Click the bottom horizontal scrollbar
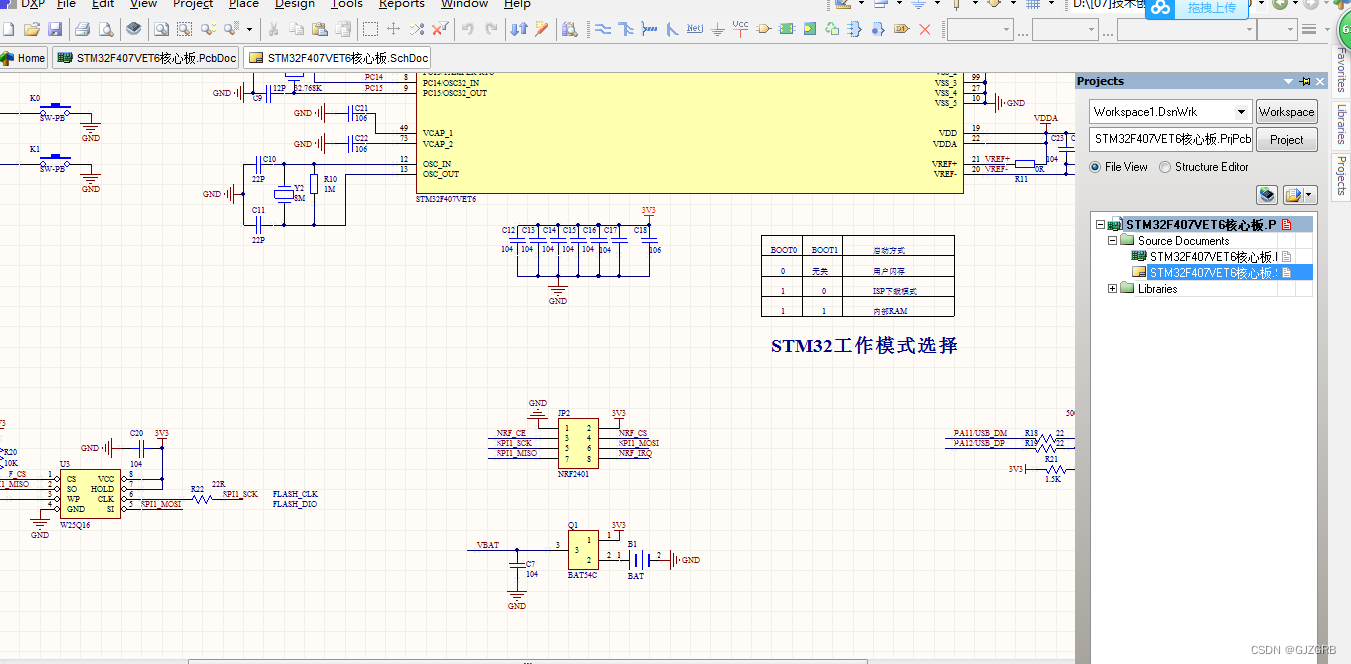1351x664 pixels. click(530, 660)
